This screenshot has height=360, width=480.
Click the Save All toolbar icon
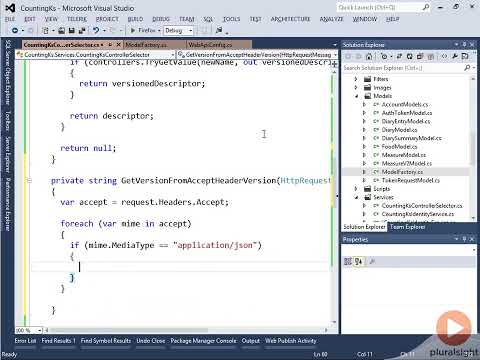pyautogui.click(x=82, y=31)
